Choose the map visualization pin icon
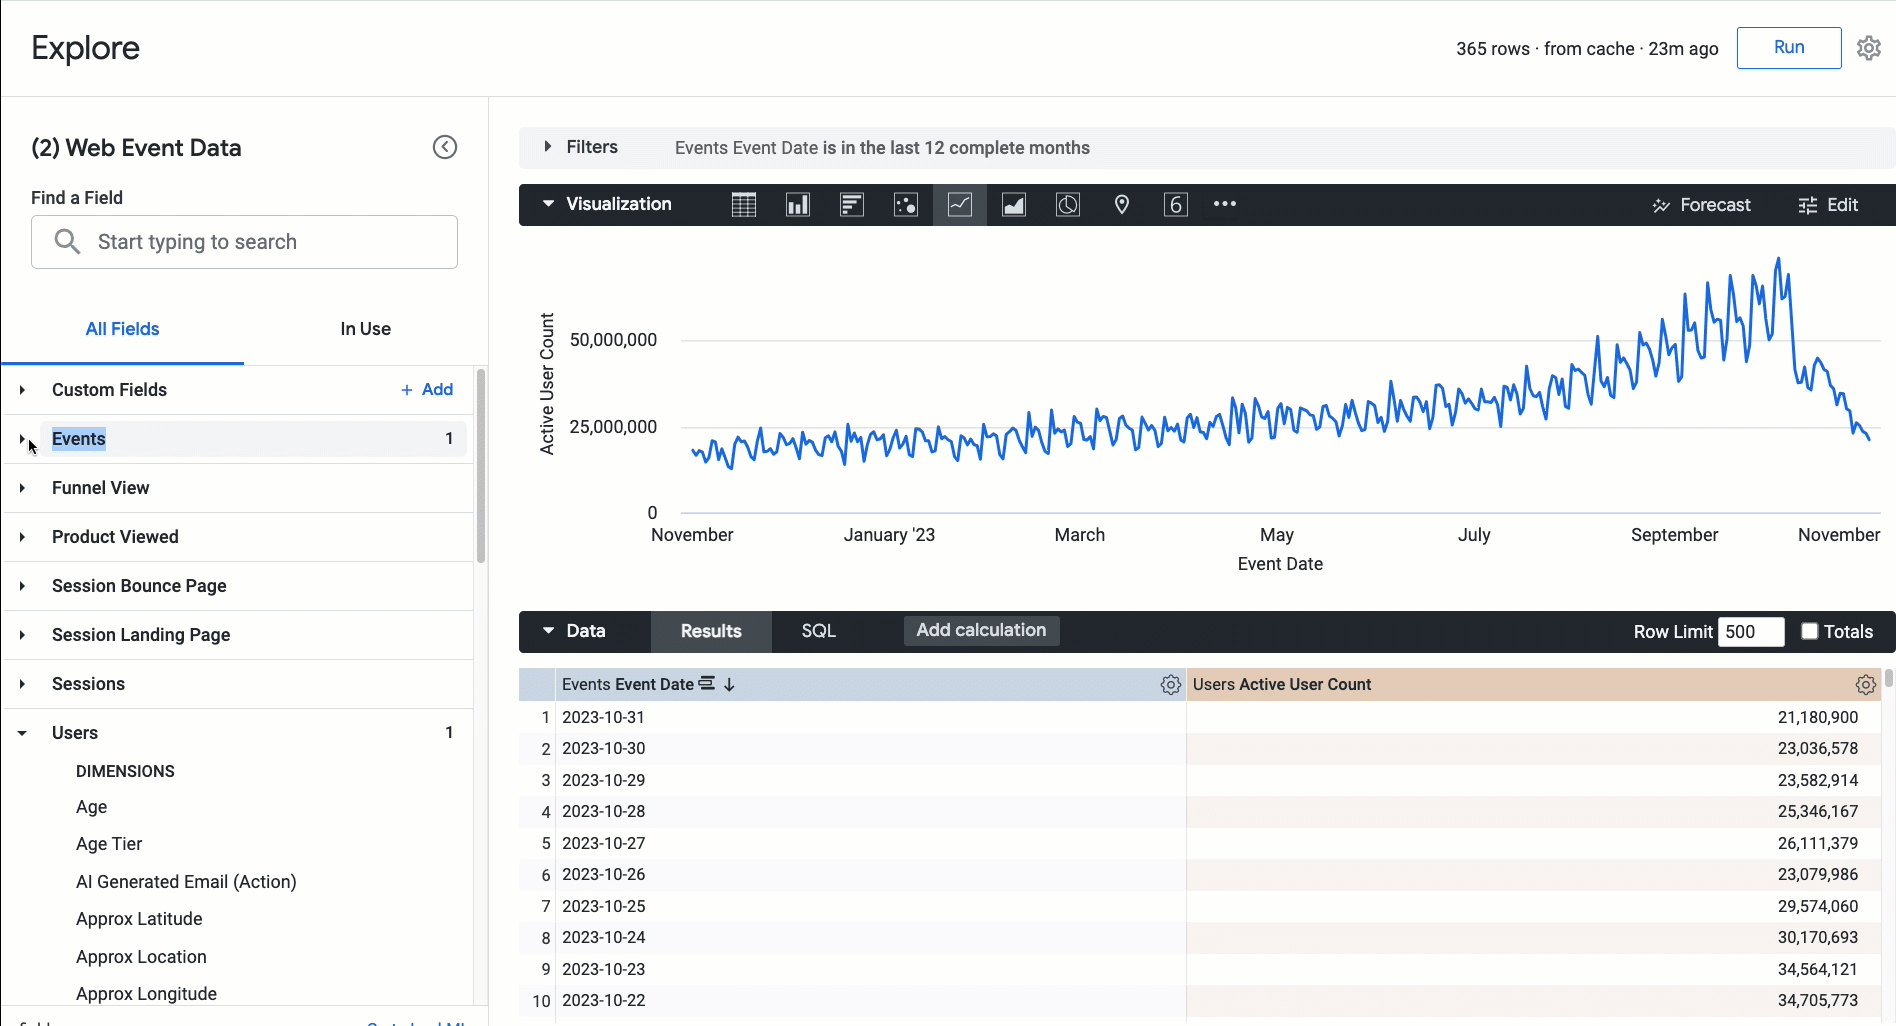This screenshot has height=1026, width=1896. coord(1121,205)
